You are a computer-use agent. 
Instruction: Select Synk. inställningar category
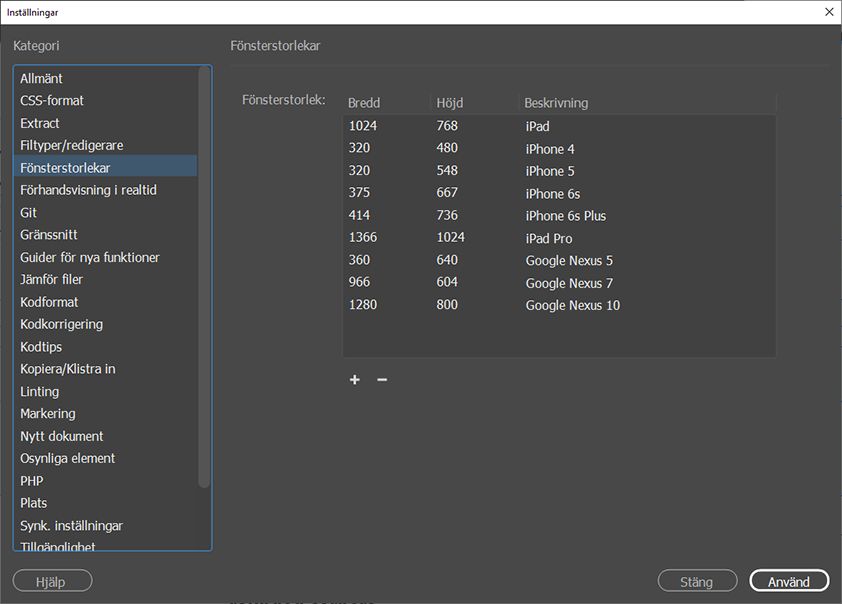(105, 526)
